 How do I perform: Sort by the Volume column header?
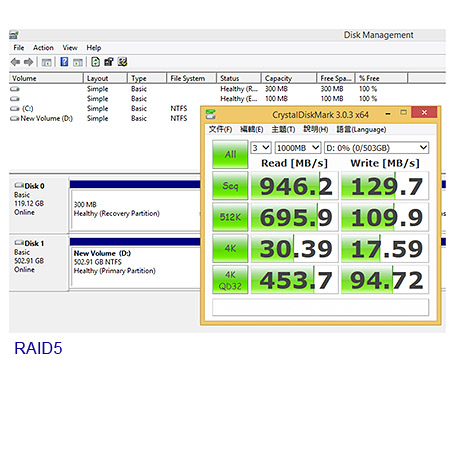(46, 78)
